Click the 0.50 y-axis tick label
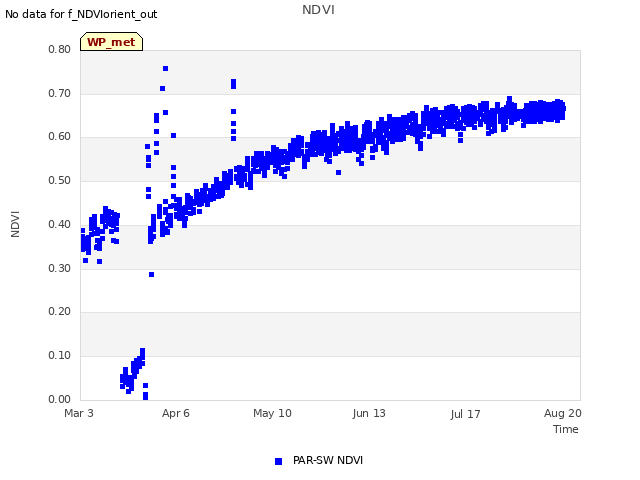The image size is (640, 480). pos(60,180)
